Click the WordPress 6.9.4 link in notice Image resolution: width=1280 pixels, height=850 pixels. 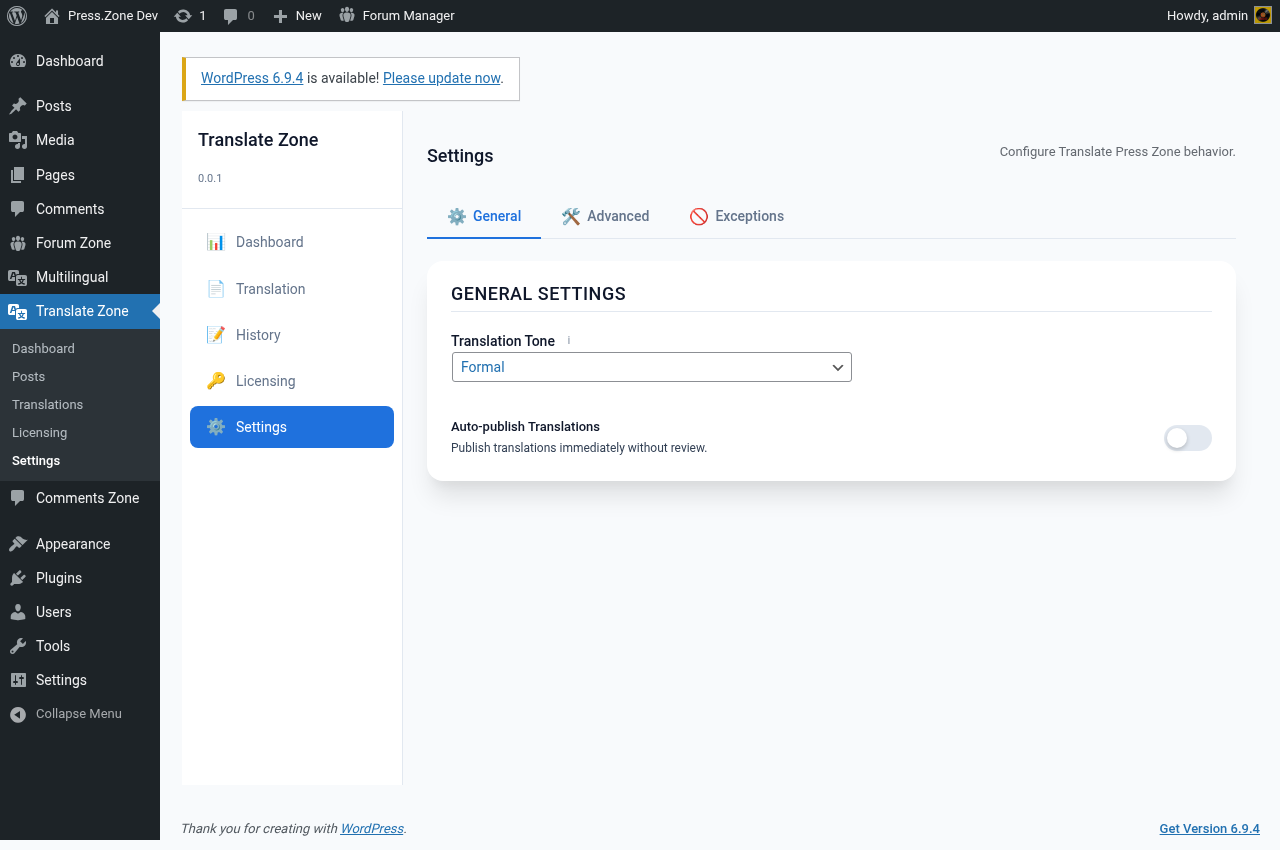tap(252, 78)
